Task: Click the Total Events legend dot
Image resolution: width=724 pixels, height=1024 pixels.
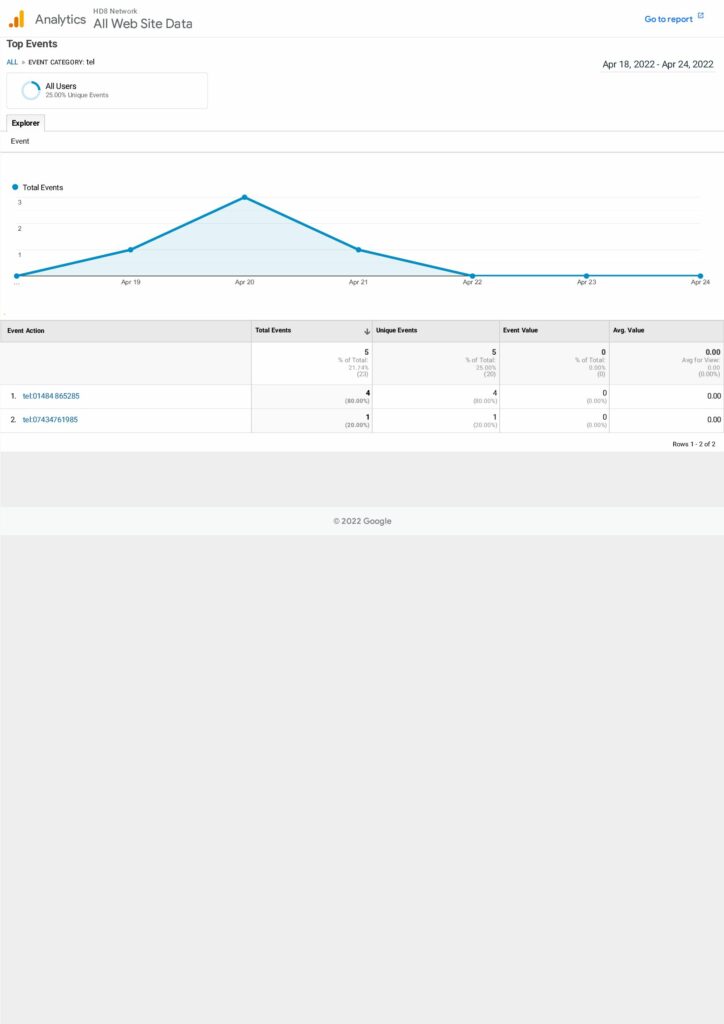Action: click(x=15, y=187)
